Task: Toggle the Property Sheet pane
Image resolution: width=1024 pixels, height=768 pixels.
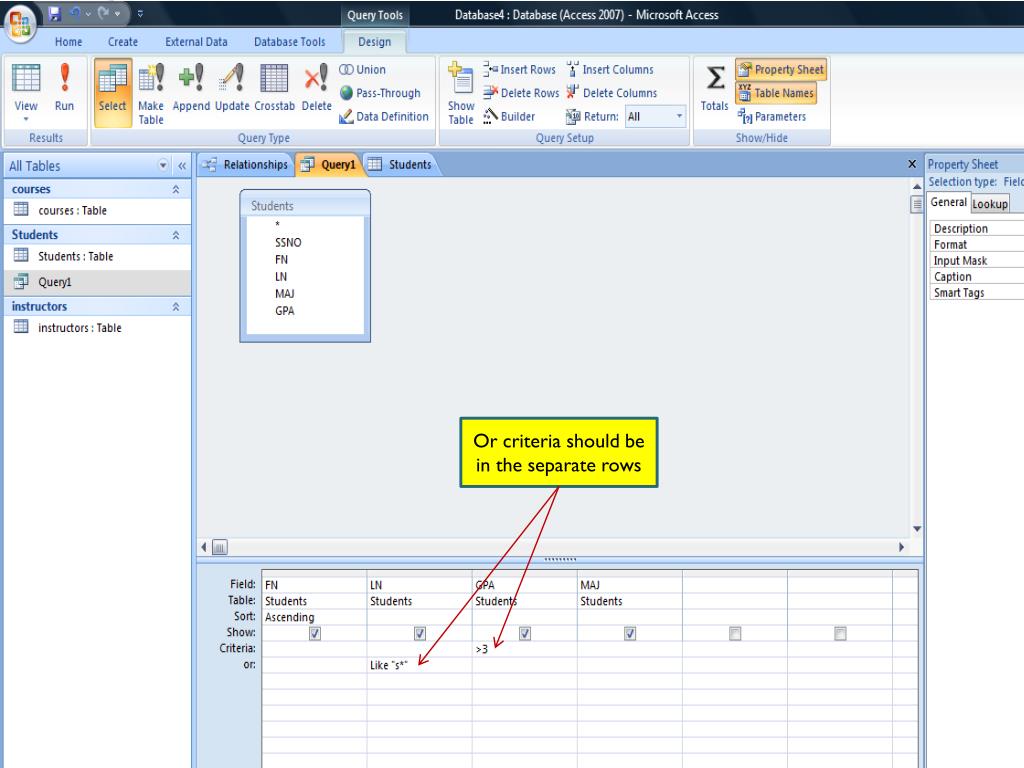Action: pos(781,69)
